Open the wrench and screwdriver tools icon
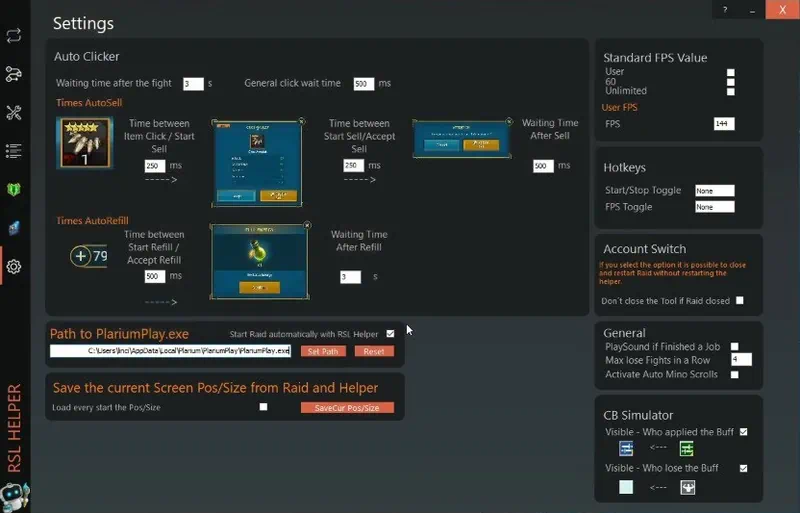The image size is (800, 513). (14, 112)
